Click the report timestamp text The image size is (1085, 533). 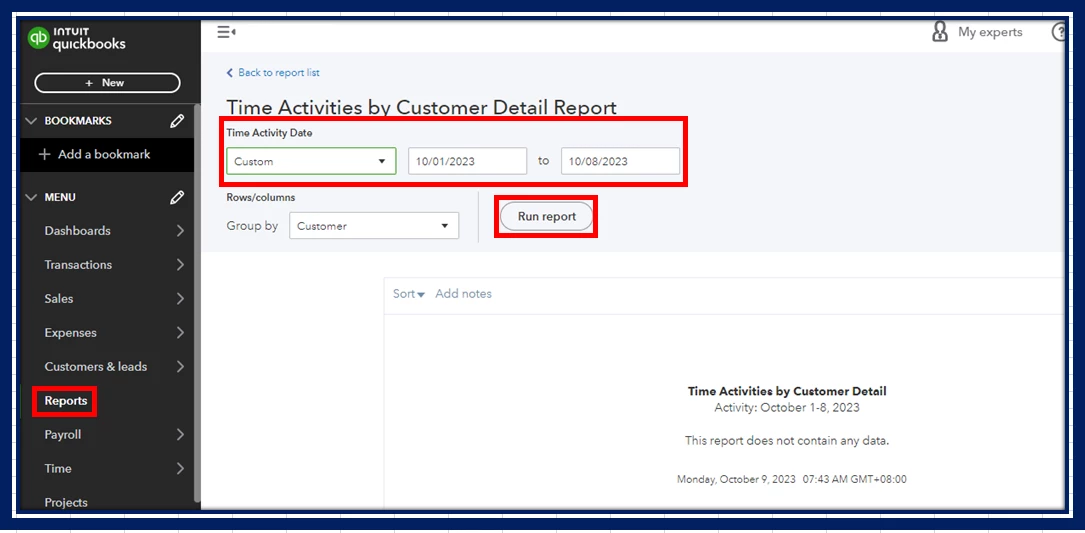point(792,479)
